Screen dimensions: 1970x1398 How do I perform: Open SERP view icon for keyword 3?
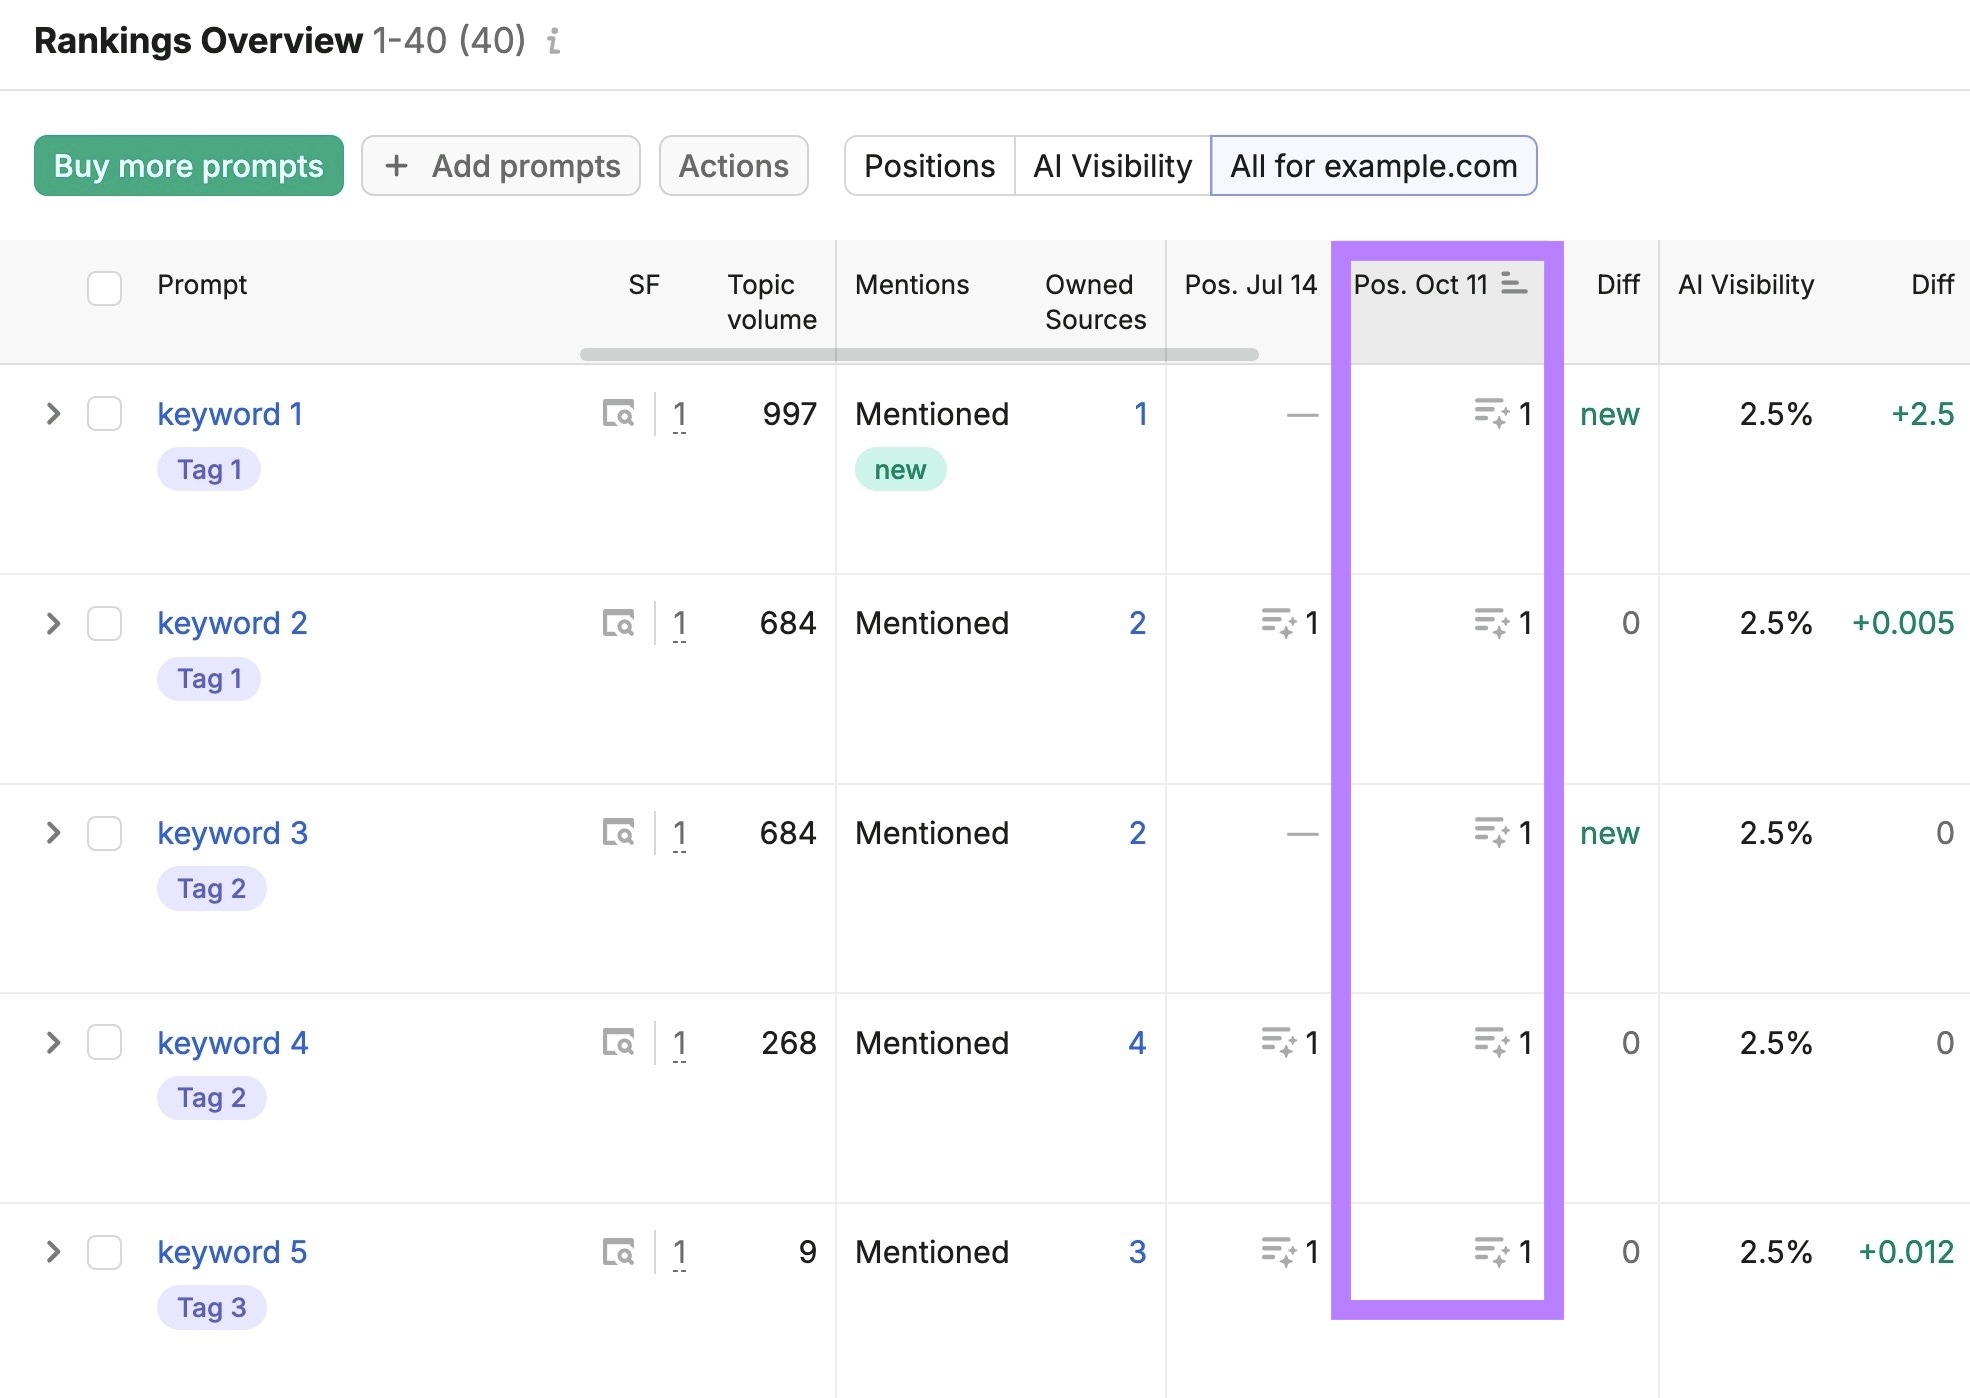point(618,832)
